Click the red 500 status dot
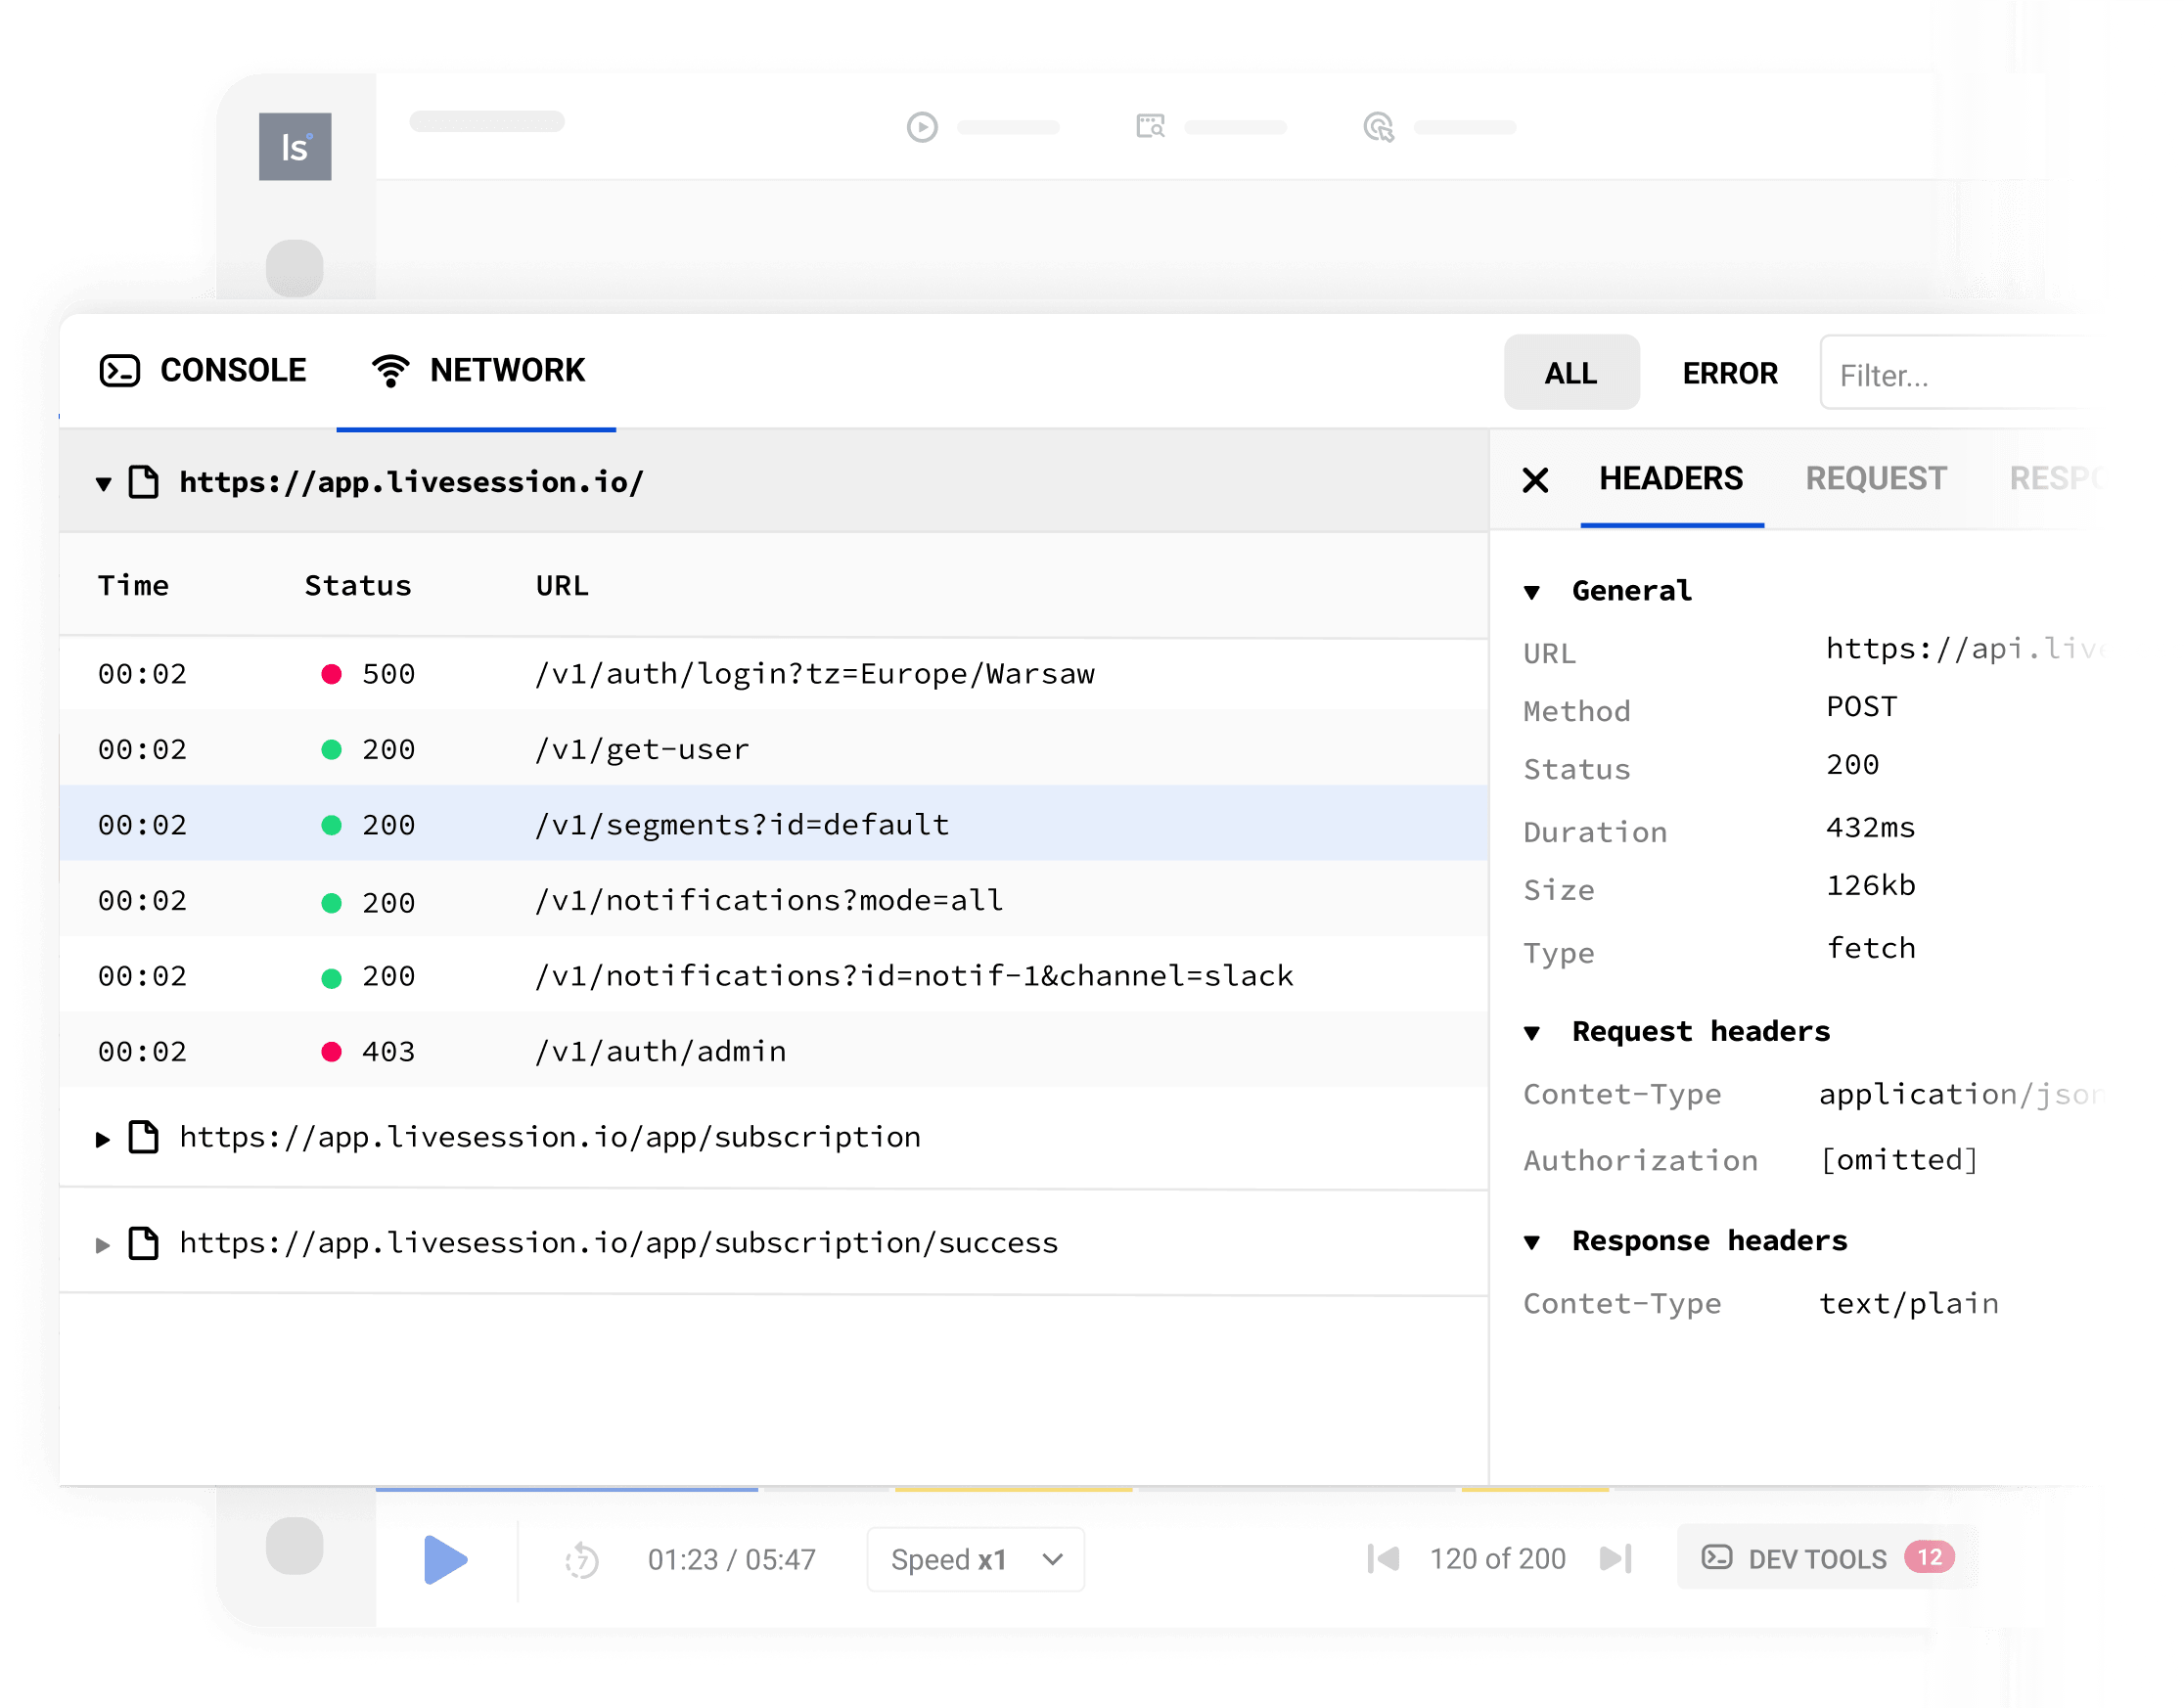Viewport: 2184px width, 1708px height. (x=331, y=674)
